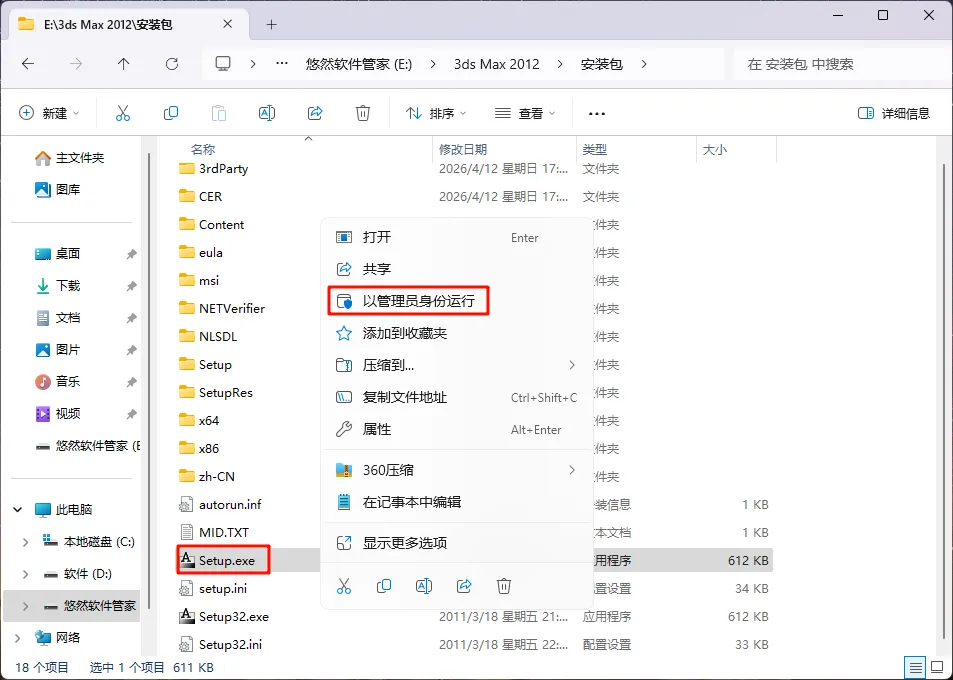The height and width of the screenshot is (680, 953).
Task: Select the MID.TXT file
Action: point(214,532)
